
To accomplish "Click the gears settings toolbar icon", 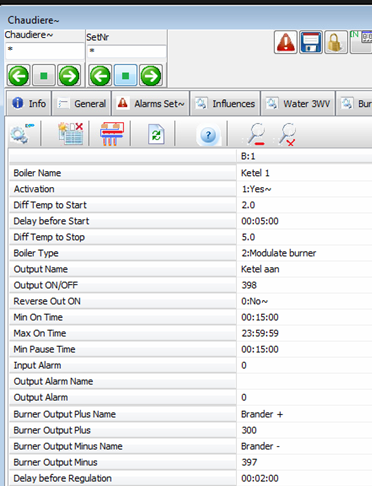I will (x=22, y=134).
